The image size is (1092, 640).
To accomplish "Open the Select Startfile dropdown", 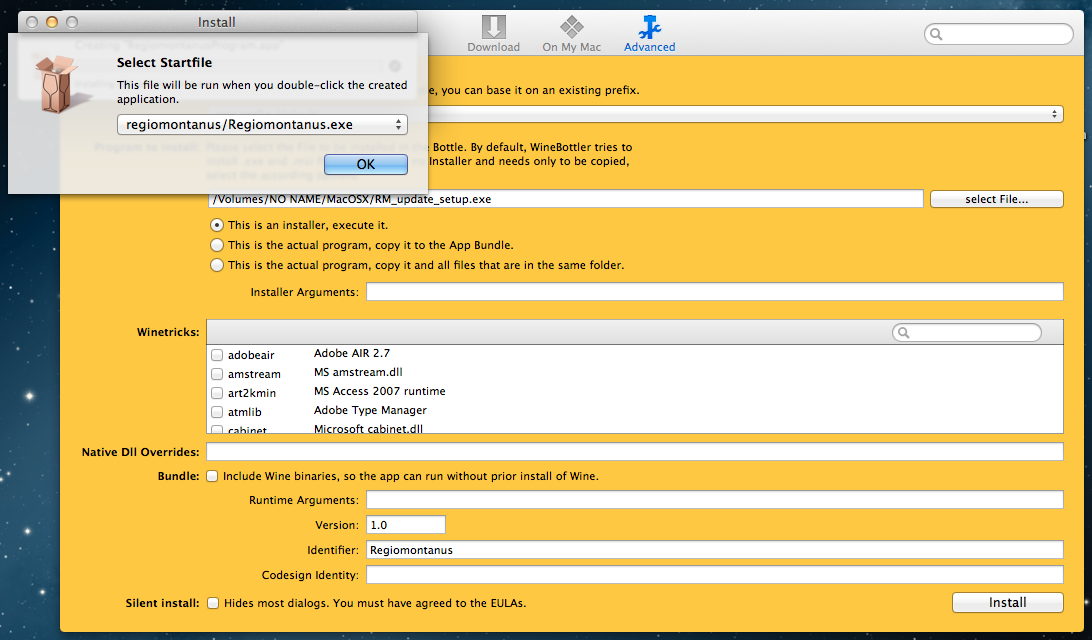I will click(x=262, y=125).
